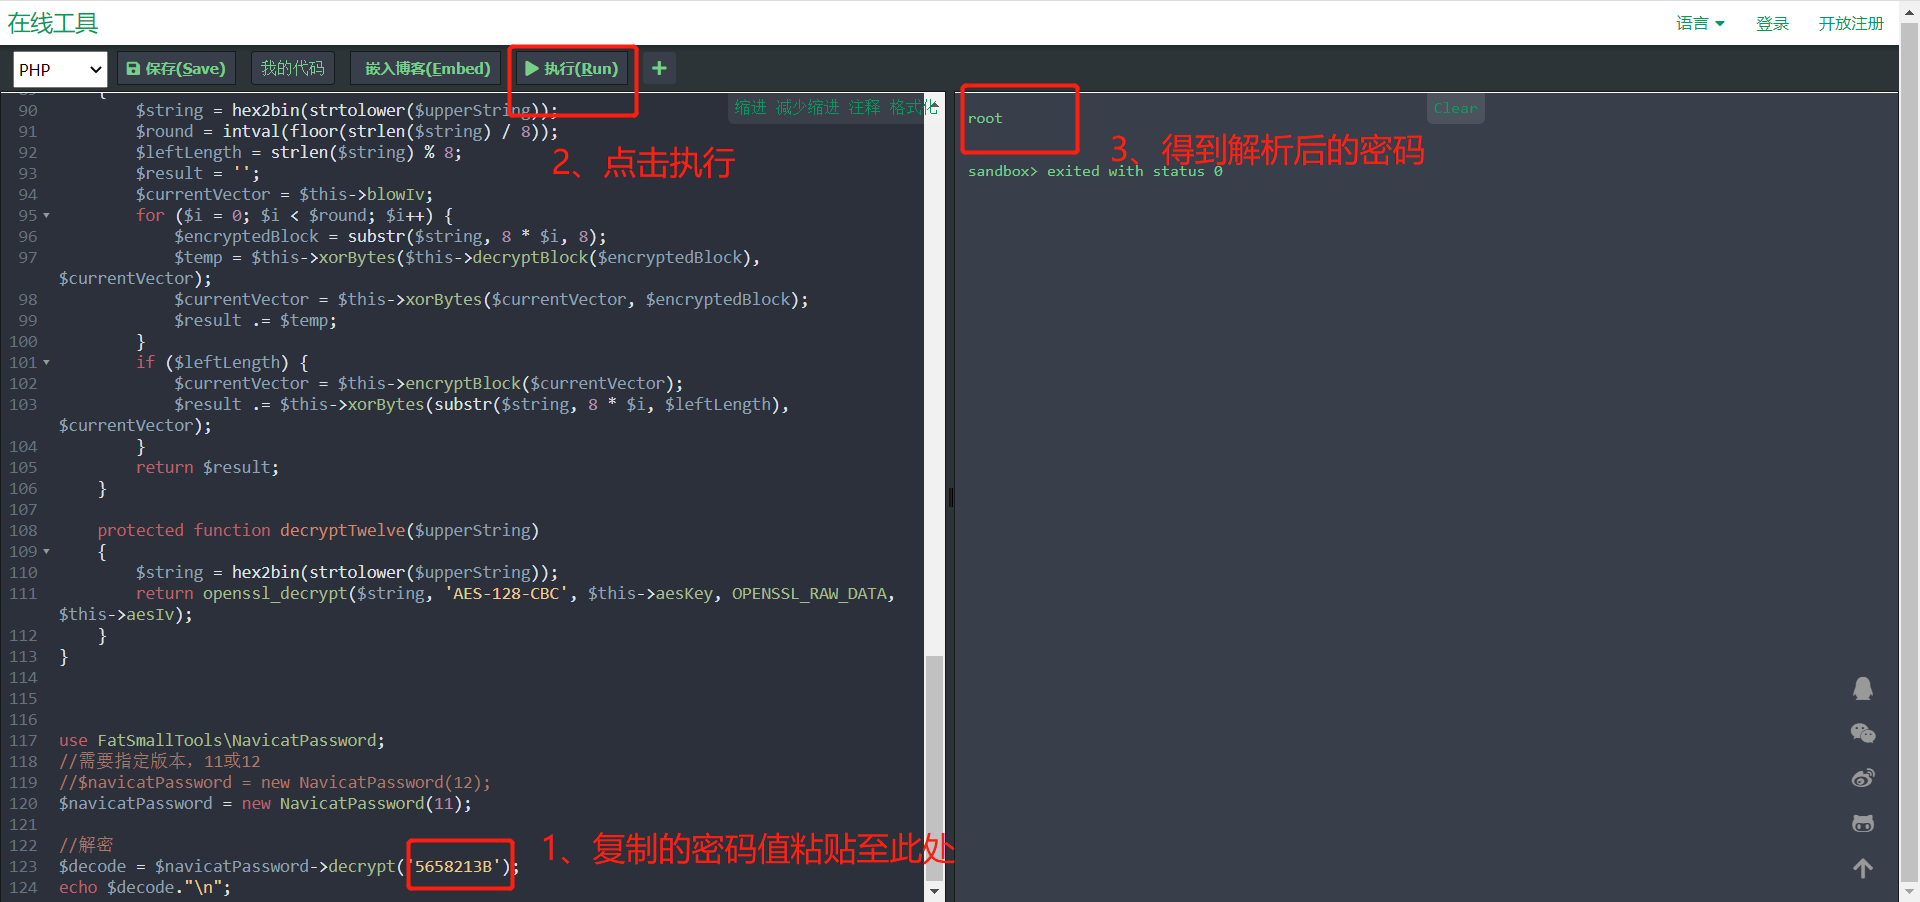Image resolution: width=1920 pixels, height=902 pixels.
Task: Open the Weibo share icon
Action: 1862,778
